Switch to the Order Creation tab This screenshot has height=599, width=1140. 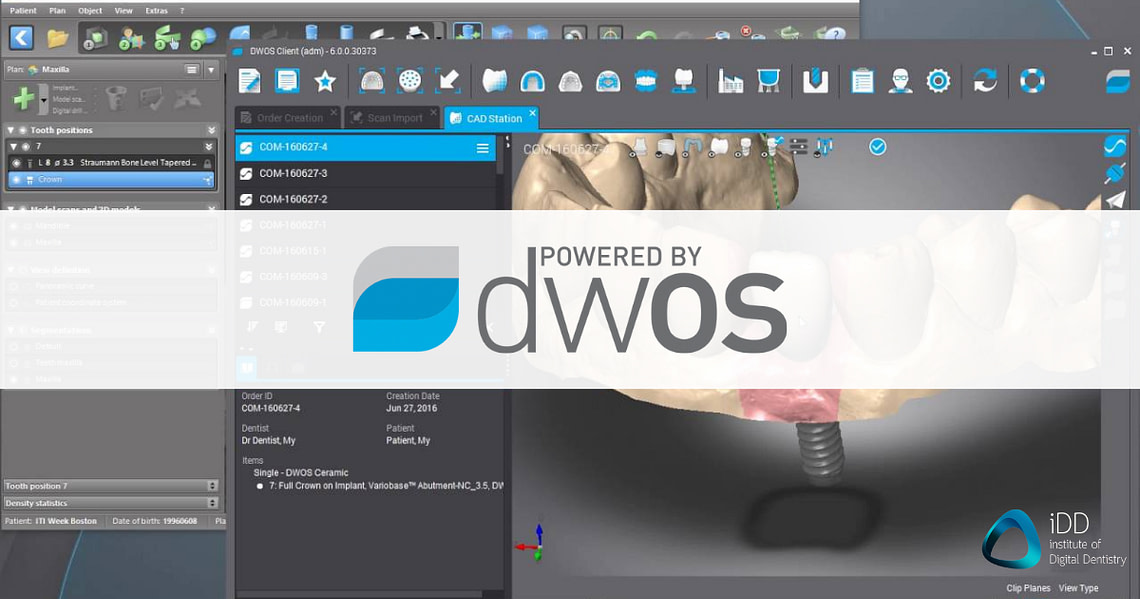[289, 118]
